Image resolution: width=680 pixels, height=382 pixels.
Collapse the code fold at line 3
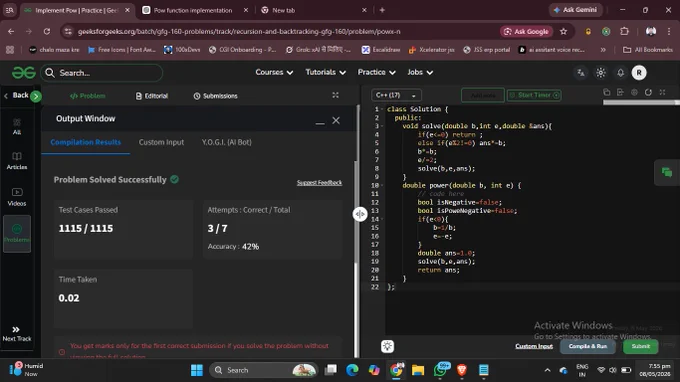[382, 126]
